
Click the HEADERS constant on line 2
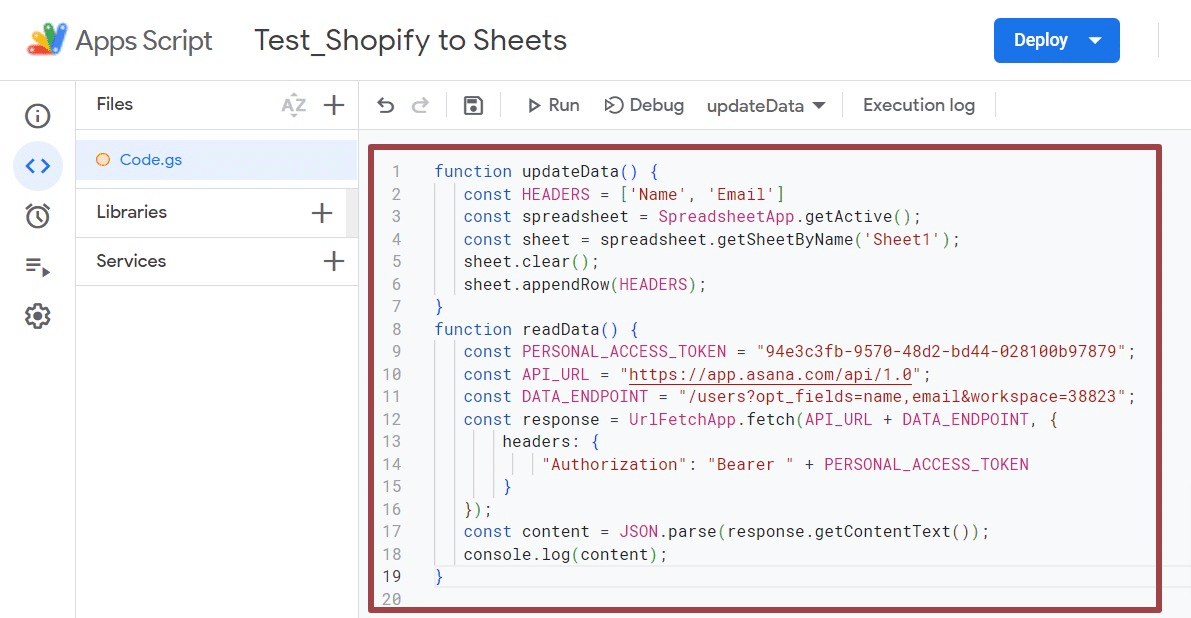coord(555,194)
